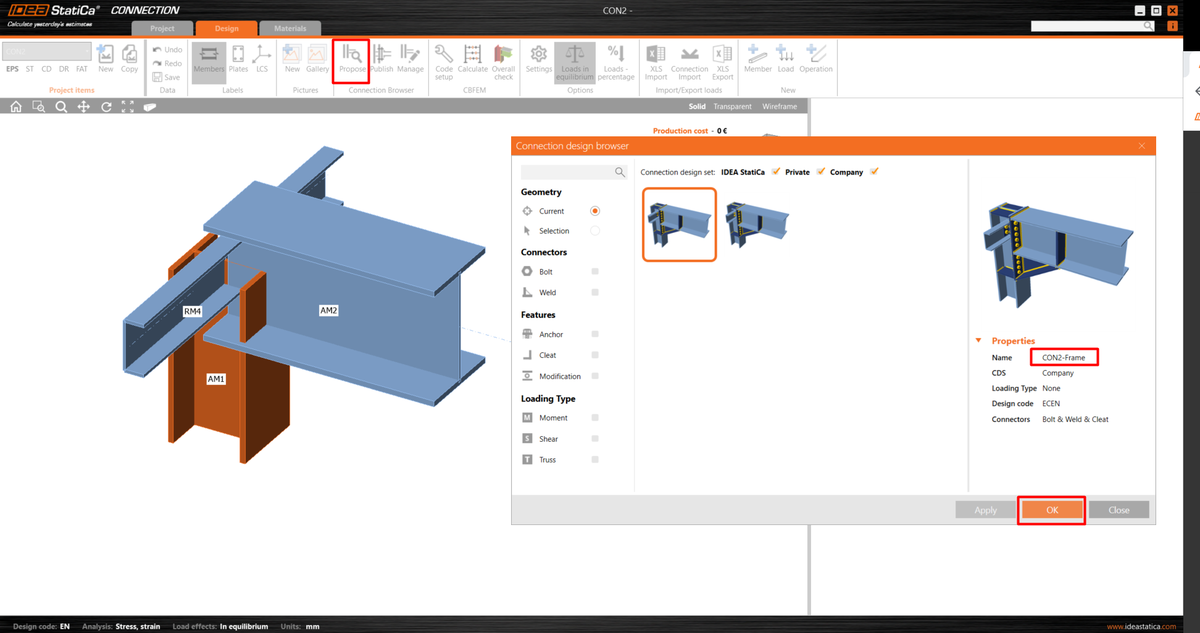Select the second connection design template thumbnail
Screen dimensions: 1200x633
[757, 224]
